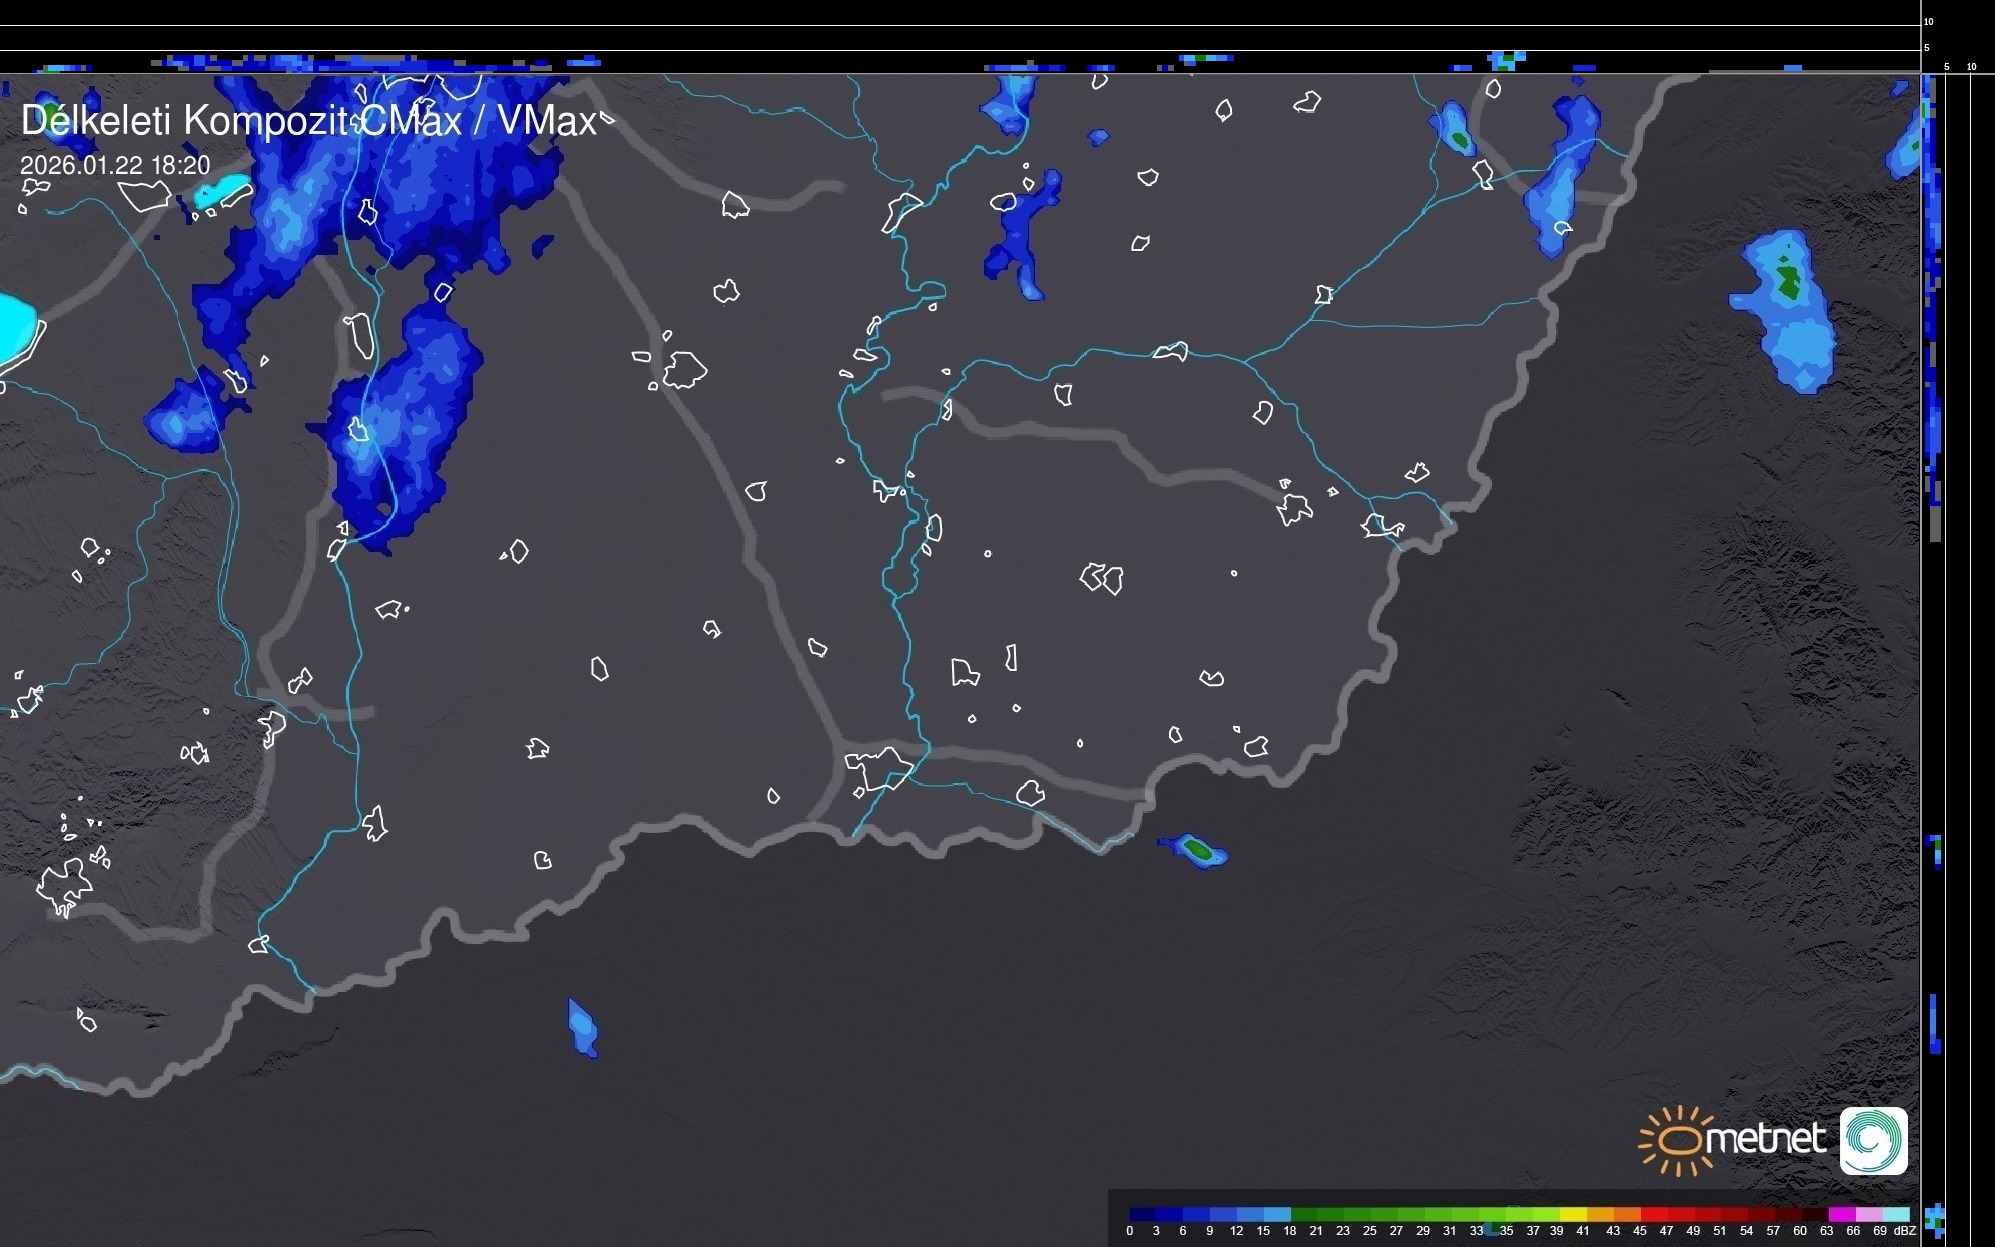Click the teal swirl app logo

pyautogui.click(x=1873, y=1140)
